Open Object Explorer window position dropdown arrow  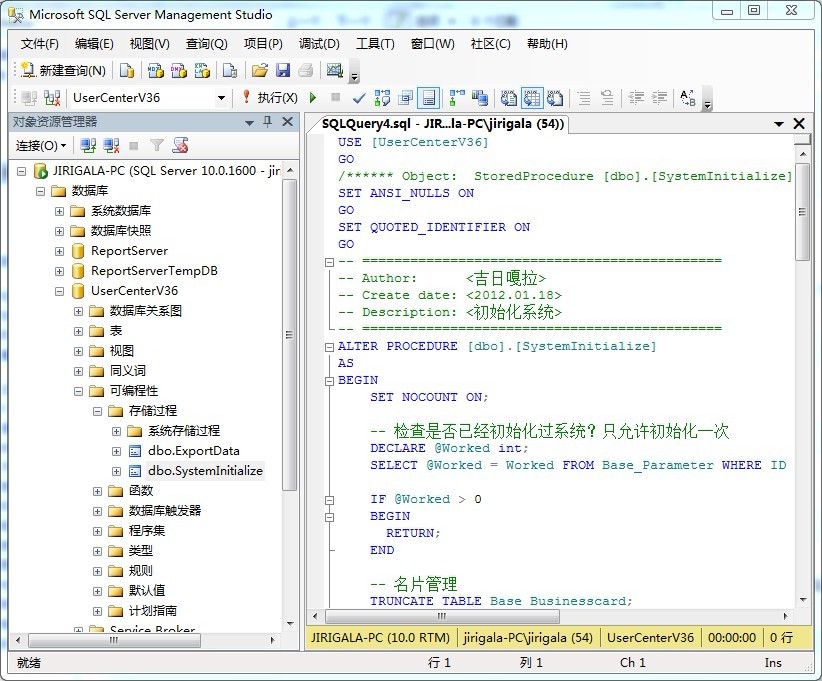250,123
